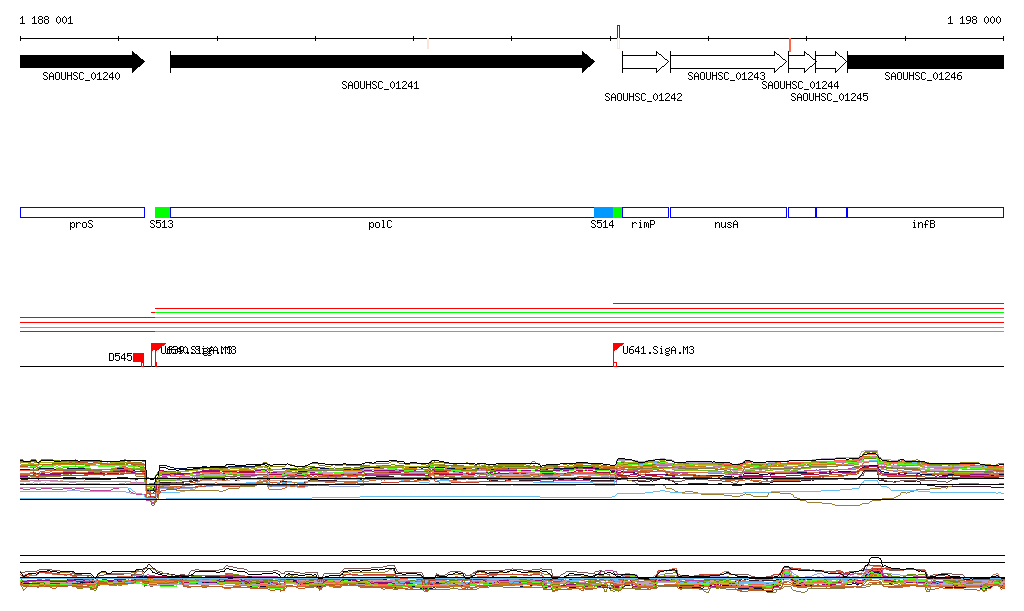Screen dimensions: 1024x611
Task: Click the nusA segment box
Action: 727,212
